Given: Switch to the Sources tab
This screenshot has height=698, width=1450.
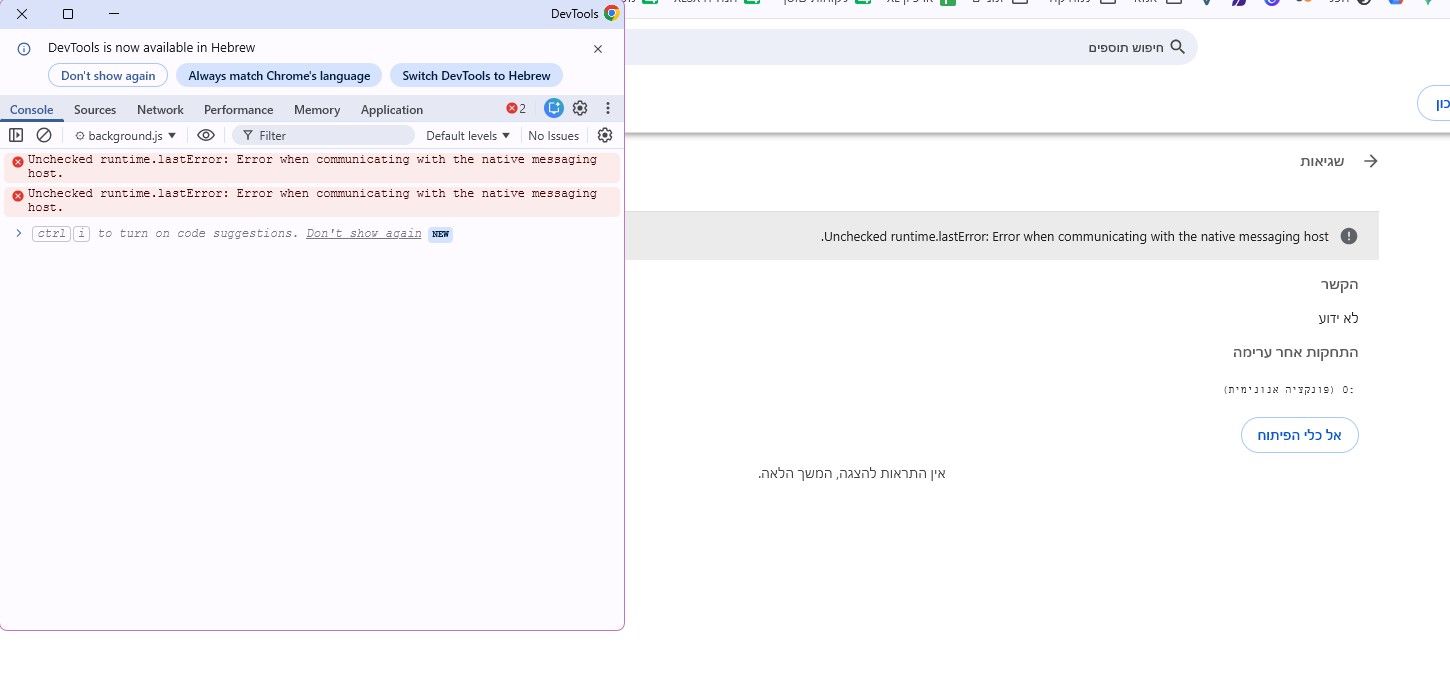Looking at the screenshot, I should [x=95, y=110].
